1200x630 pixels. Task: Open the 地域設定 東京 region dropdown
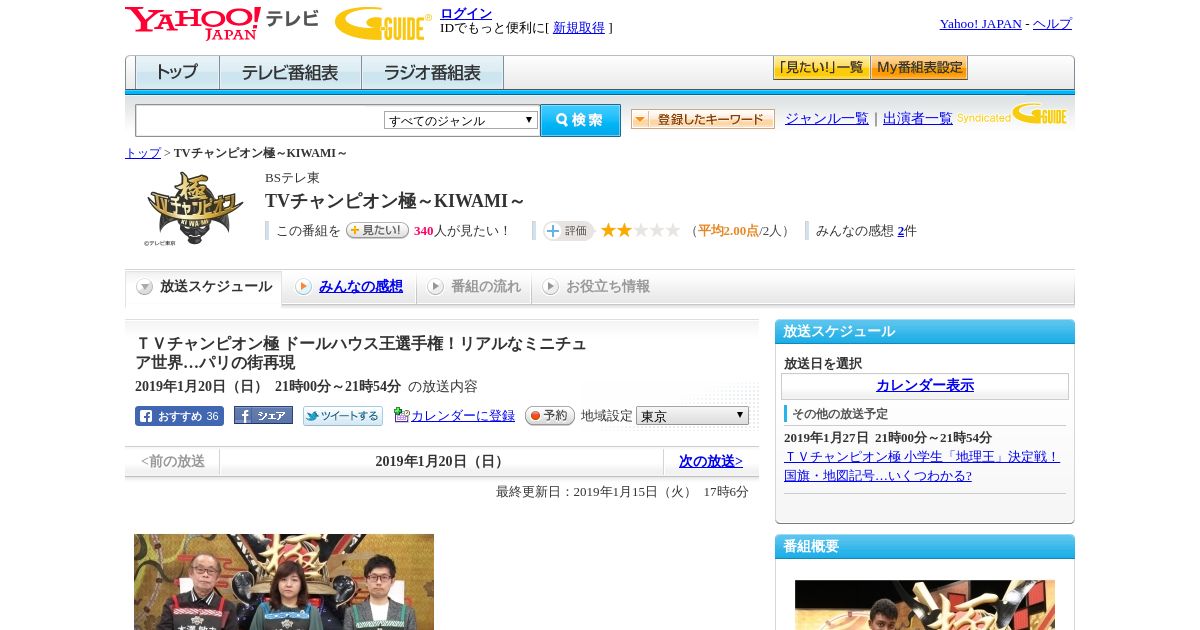(x=692, y=415)
